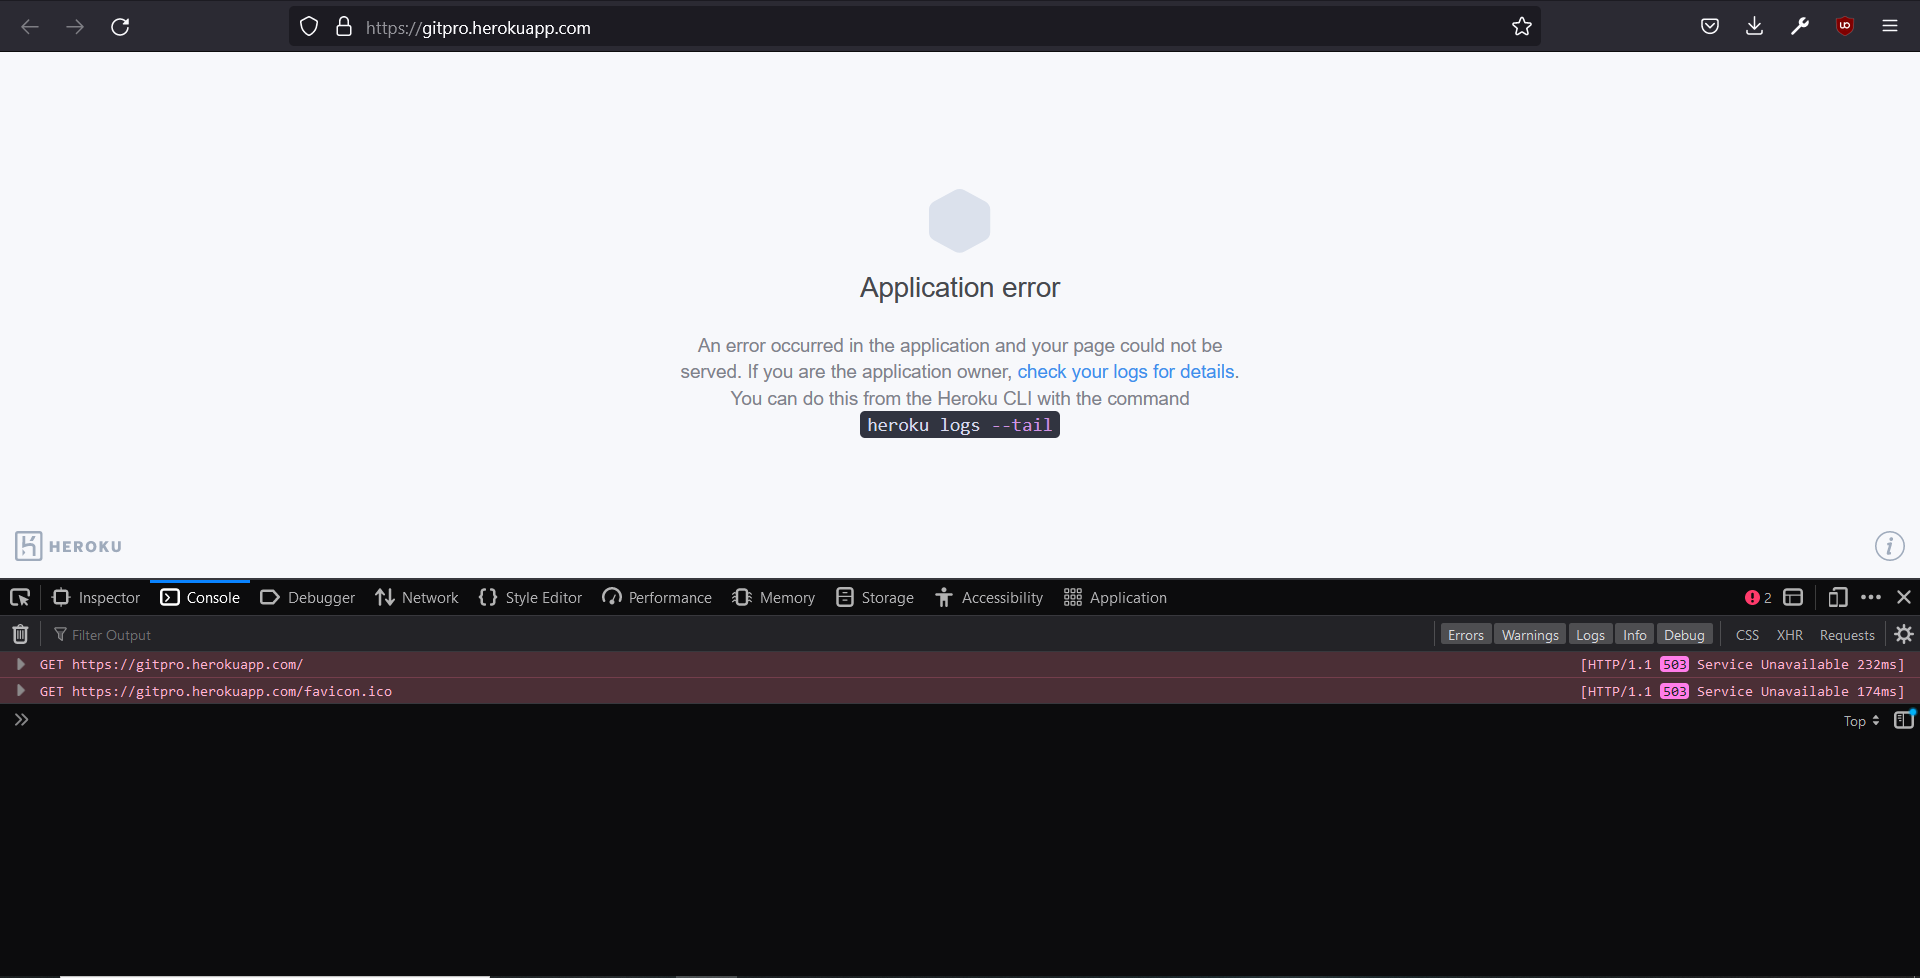Toggle the Info filter

[1635, 634]
